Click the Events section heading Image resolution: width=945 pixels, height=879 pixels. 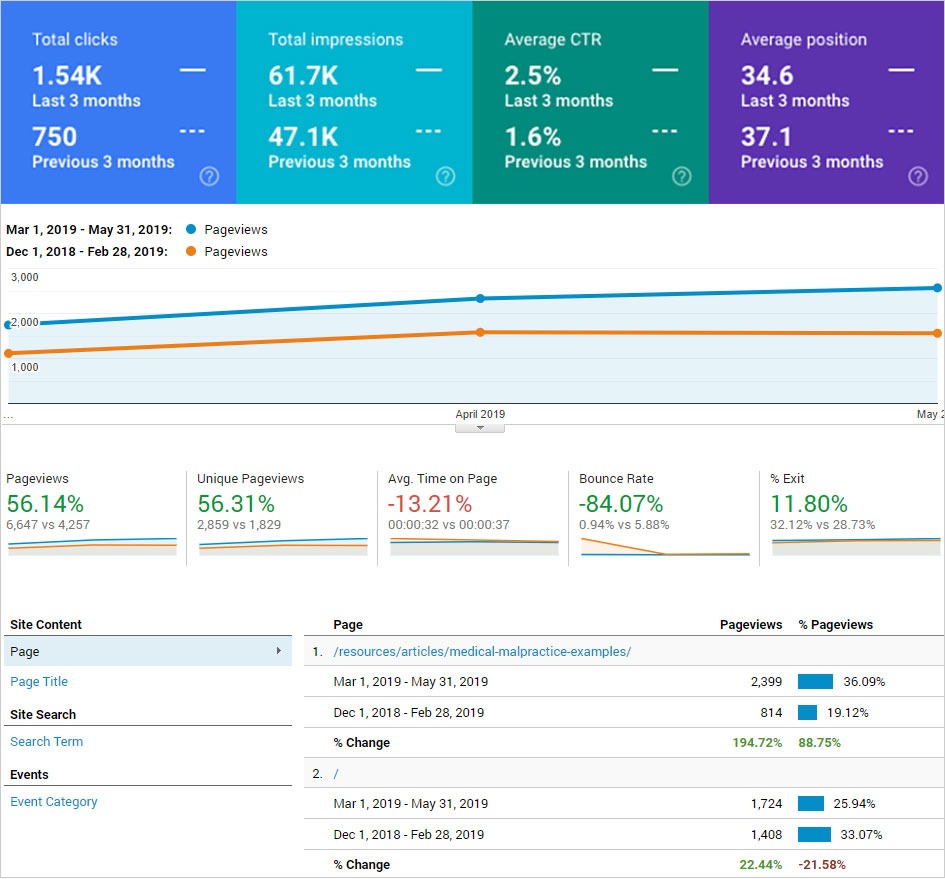[x=29, y=775]
